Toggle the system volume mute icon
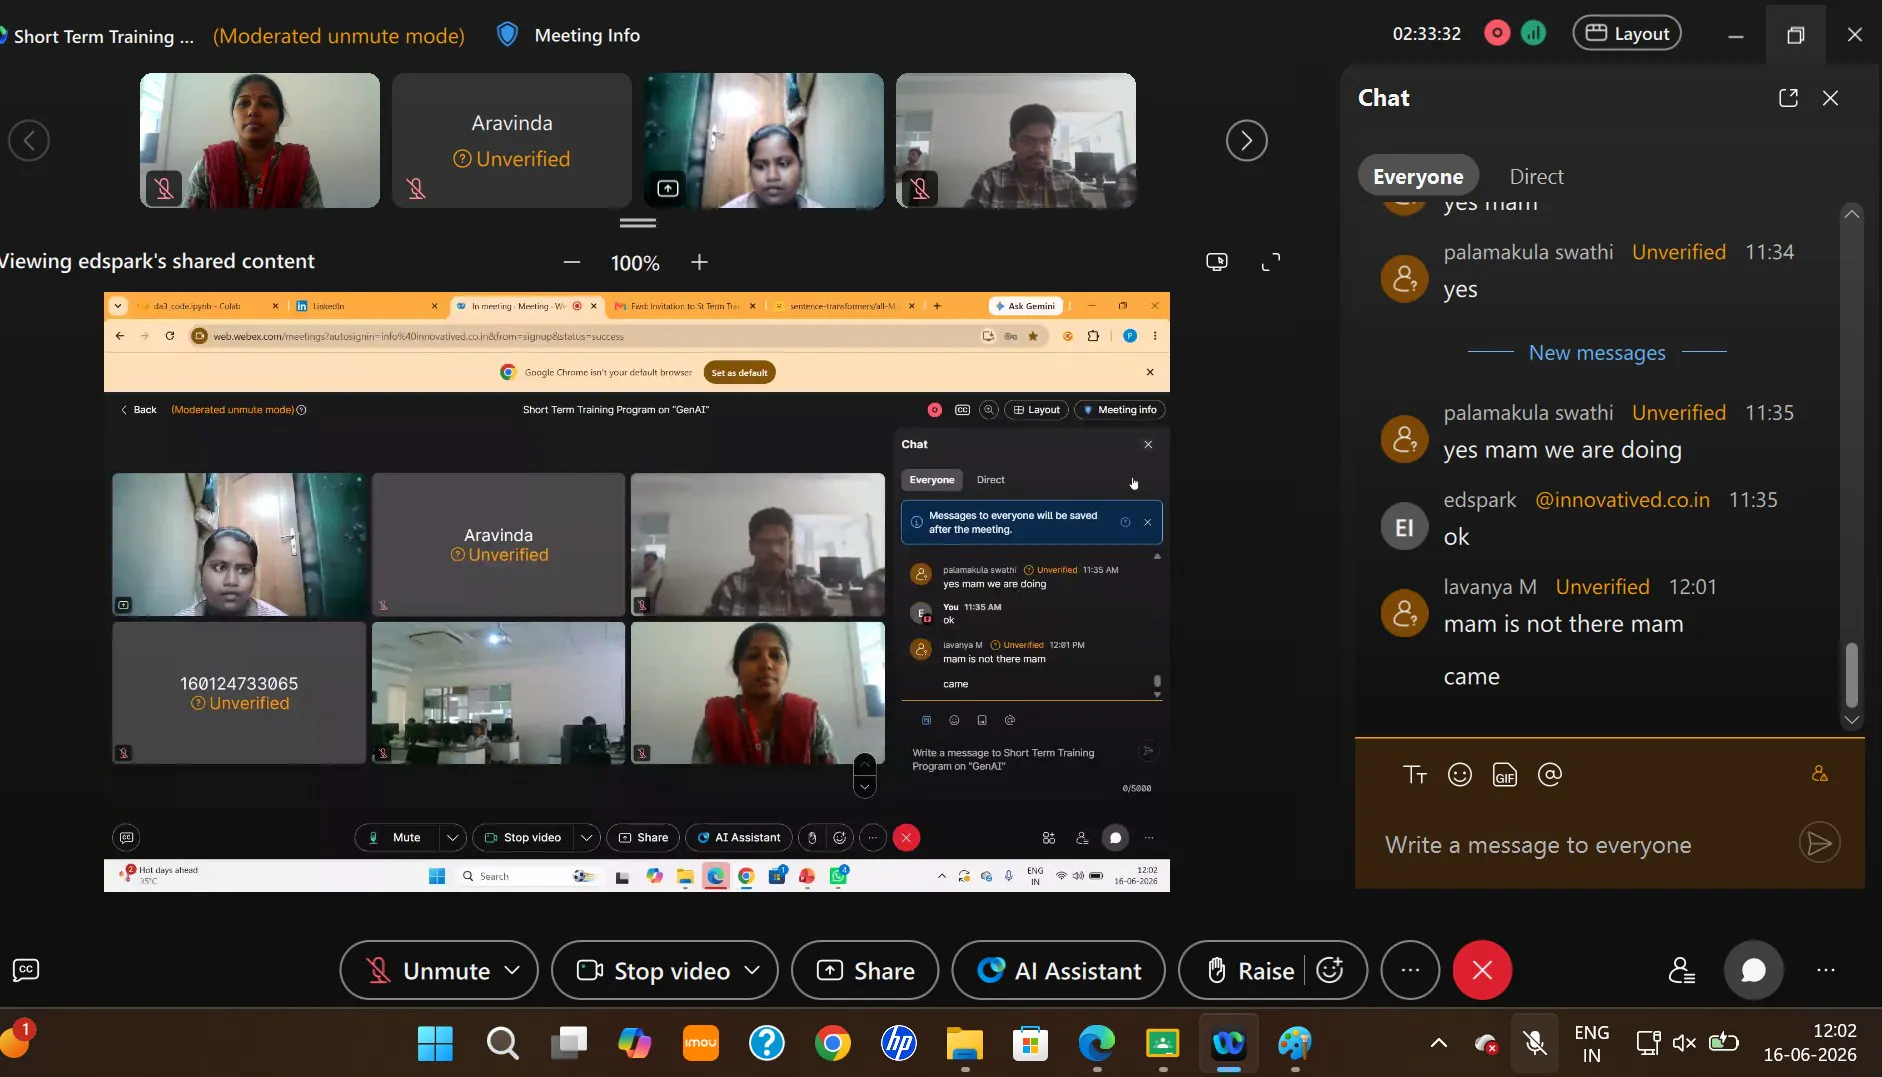Viewport: 1882px width, 1077px height. (1684, 1043)
